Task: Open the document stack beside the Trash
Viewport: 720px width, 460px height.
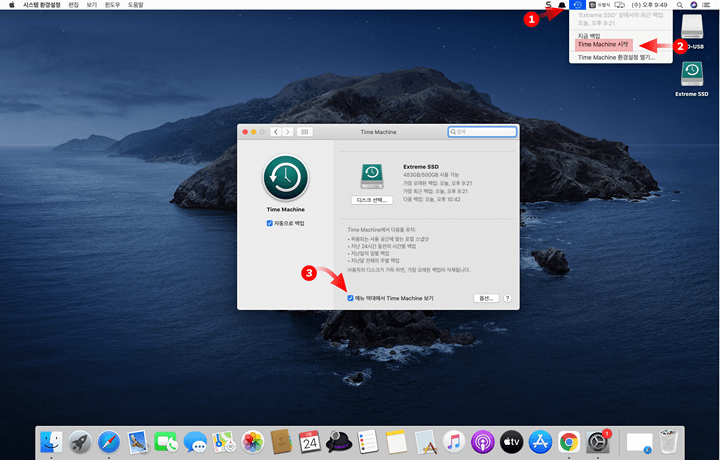Action: (x=640, y=443)
